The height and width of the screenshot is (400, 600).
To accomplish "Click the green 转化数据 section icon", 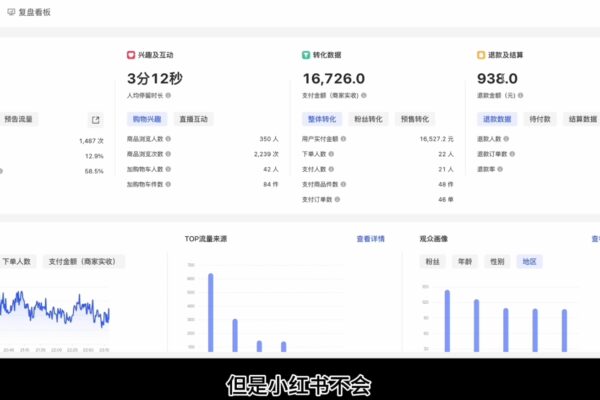I will click(x=306, y=55).
